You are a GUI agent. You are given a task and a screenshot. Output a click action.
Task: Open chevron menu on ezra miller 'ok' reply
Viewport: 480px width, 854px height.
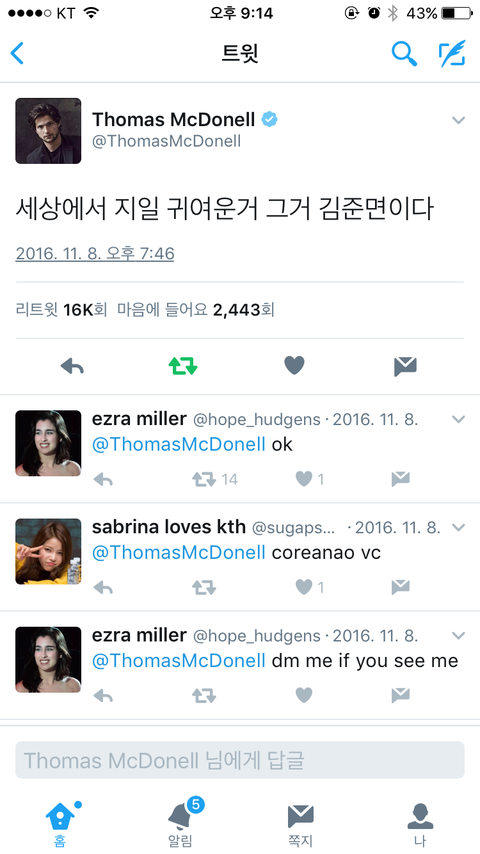[459, 419]
